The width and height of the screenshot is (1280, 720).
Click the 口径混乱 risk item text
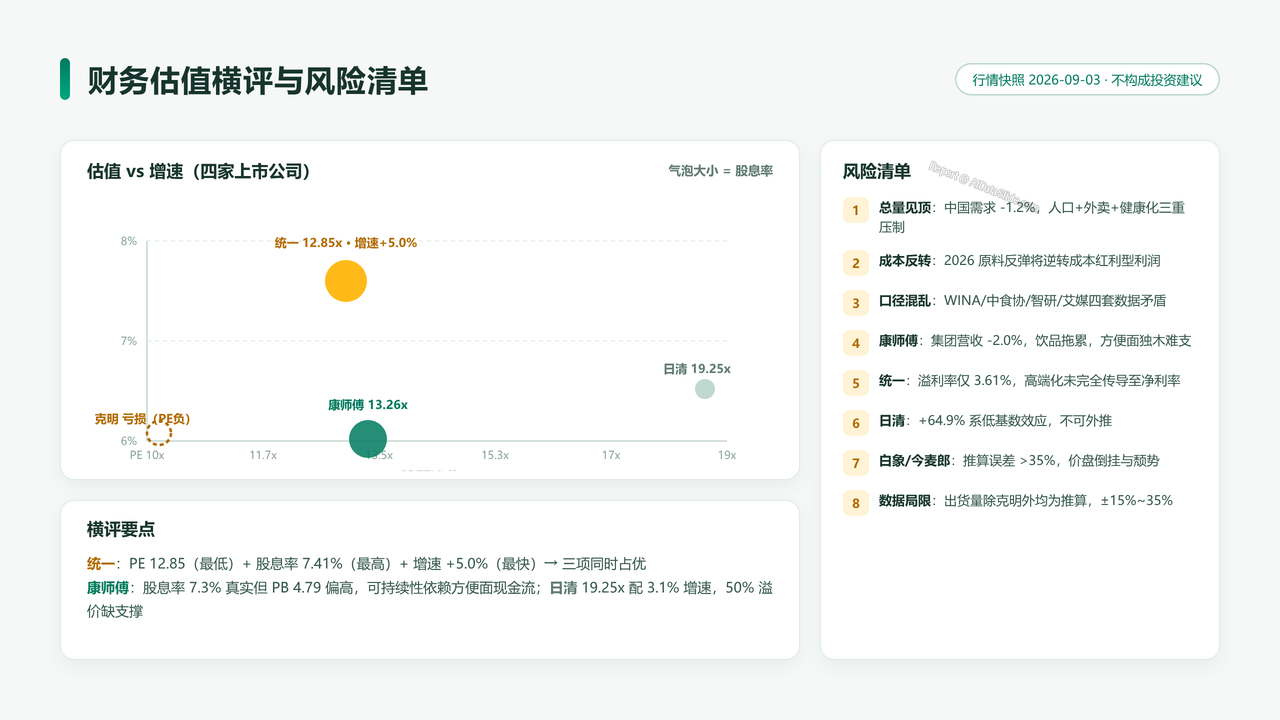[1022, 300]
